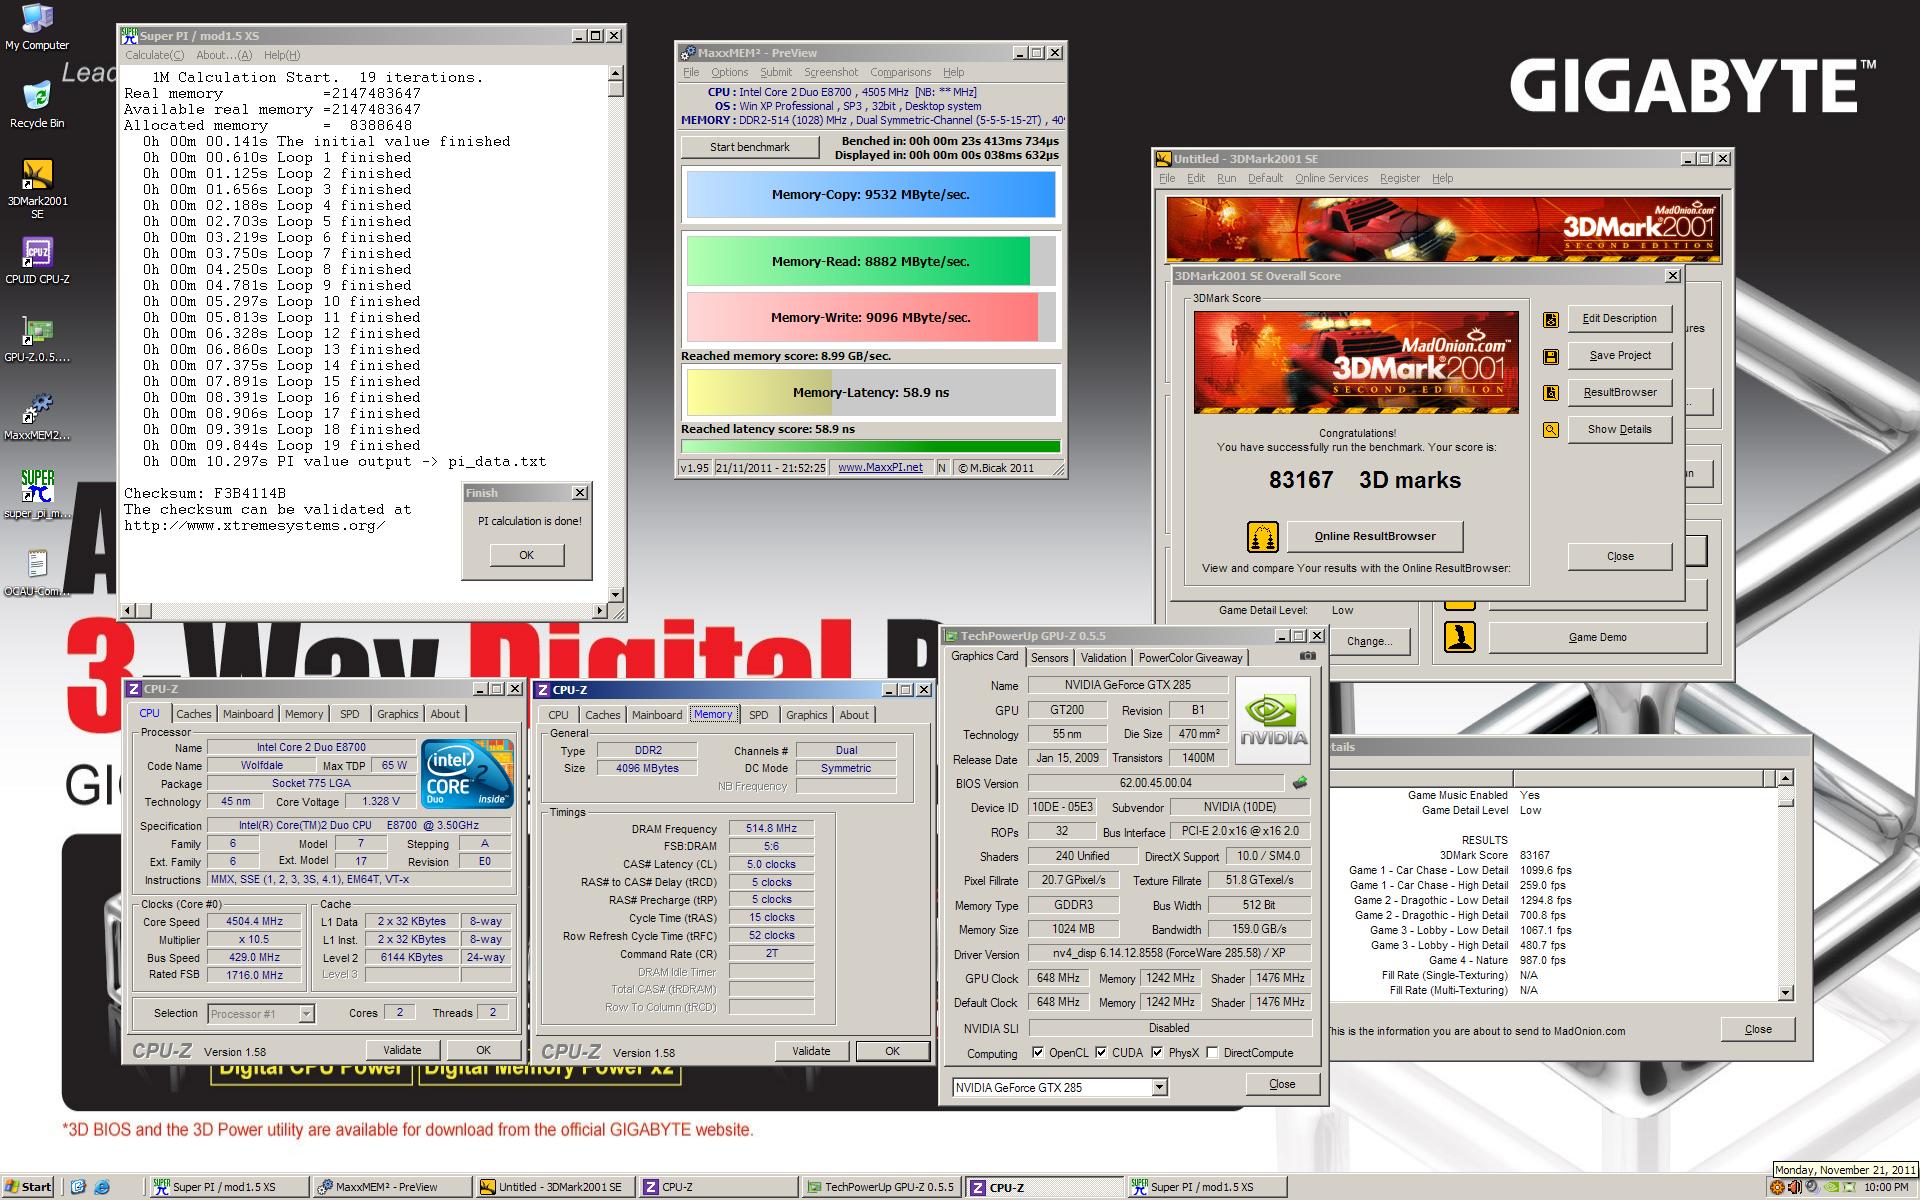Open www.MaxxPI.net link in MaxxMEM
This screenshot has height=1200, width=1920.
click(x=880, y=467)
